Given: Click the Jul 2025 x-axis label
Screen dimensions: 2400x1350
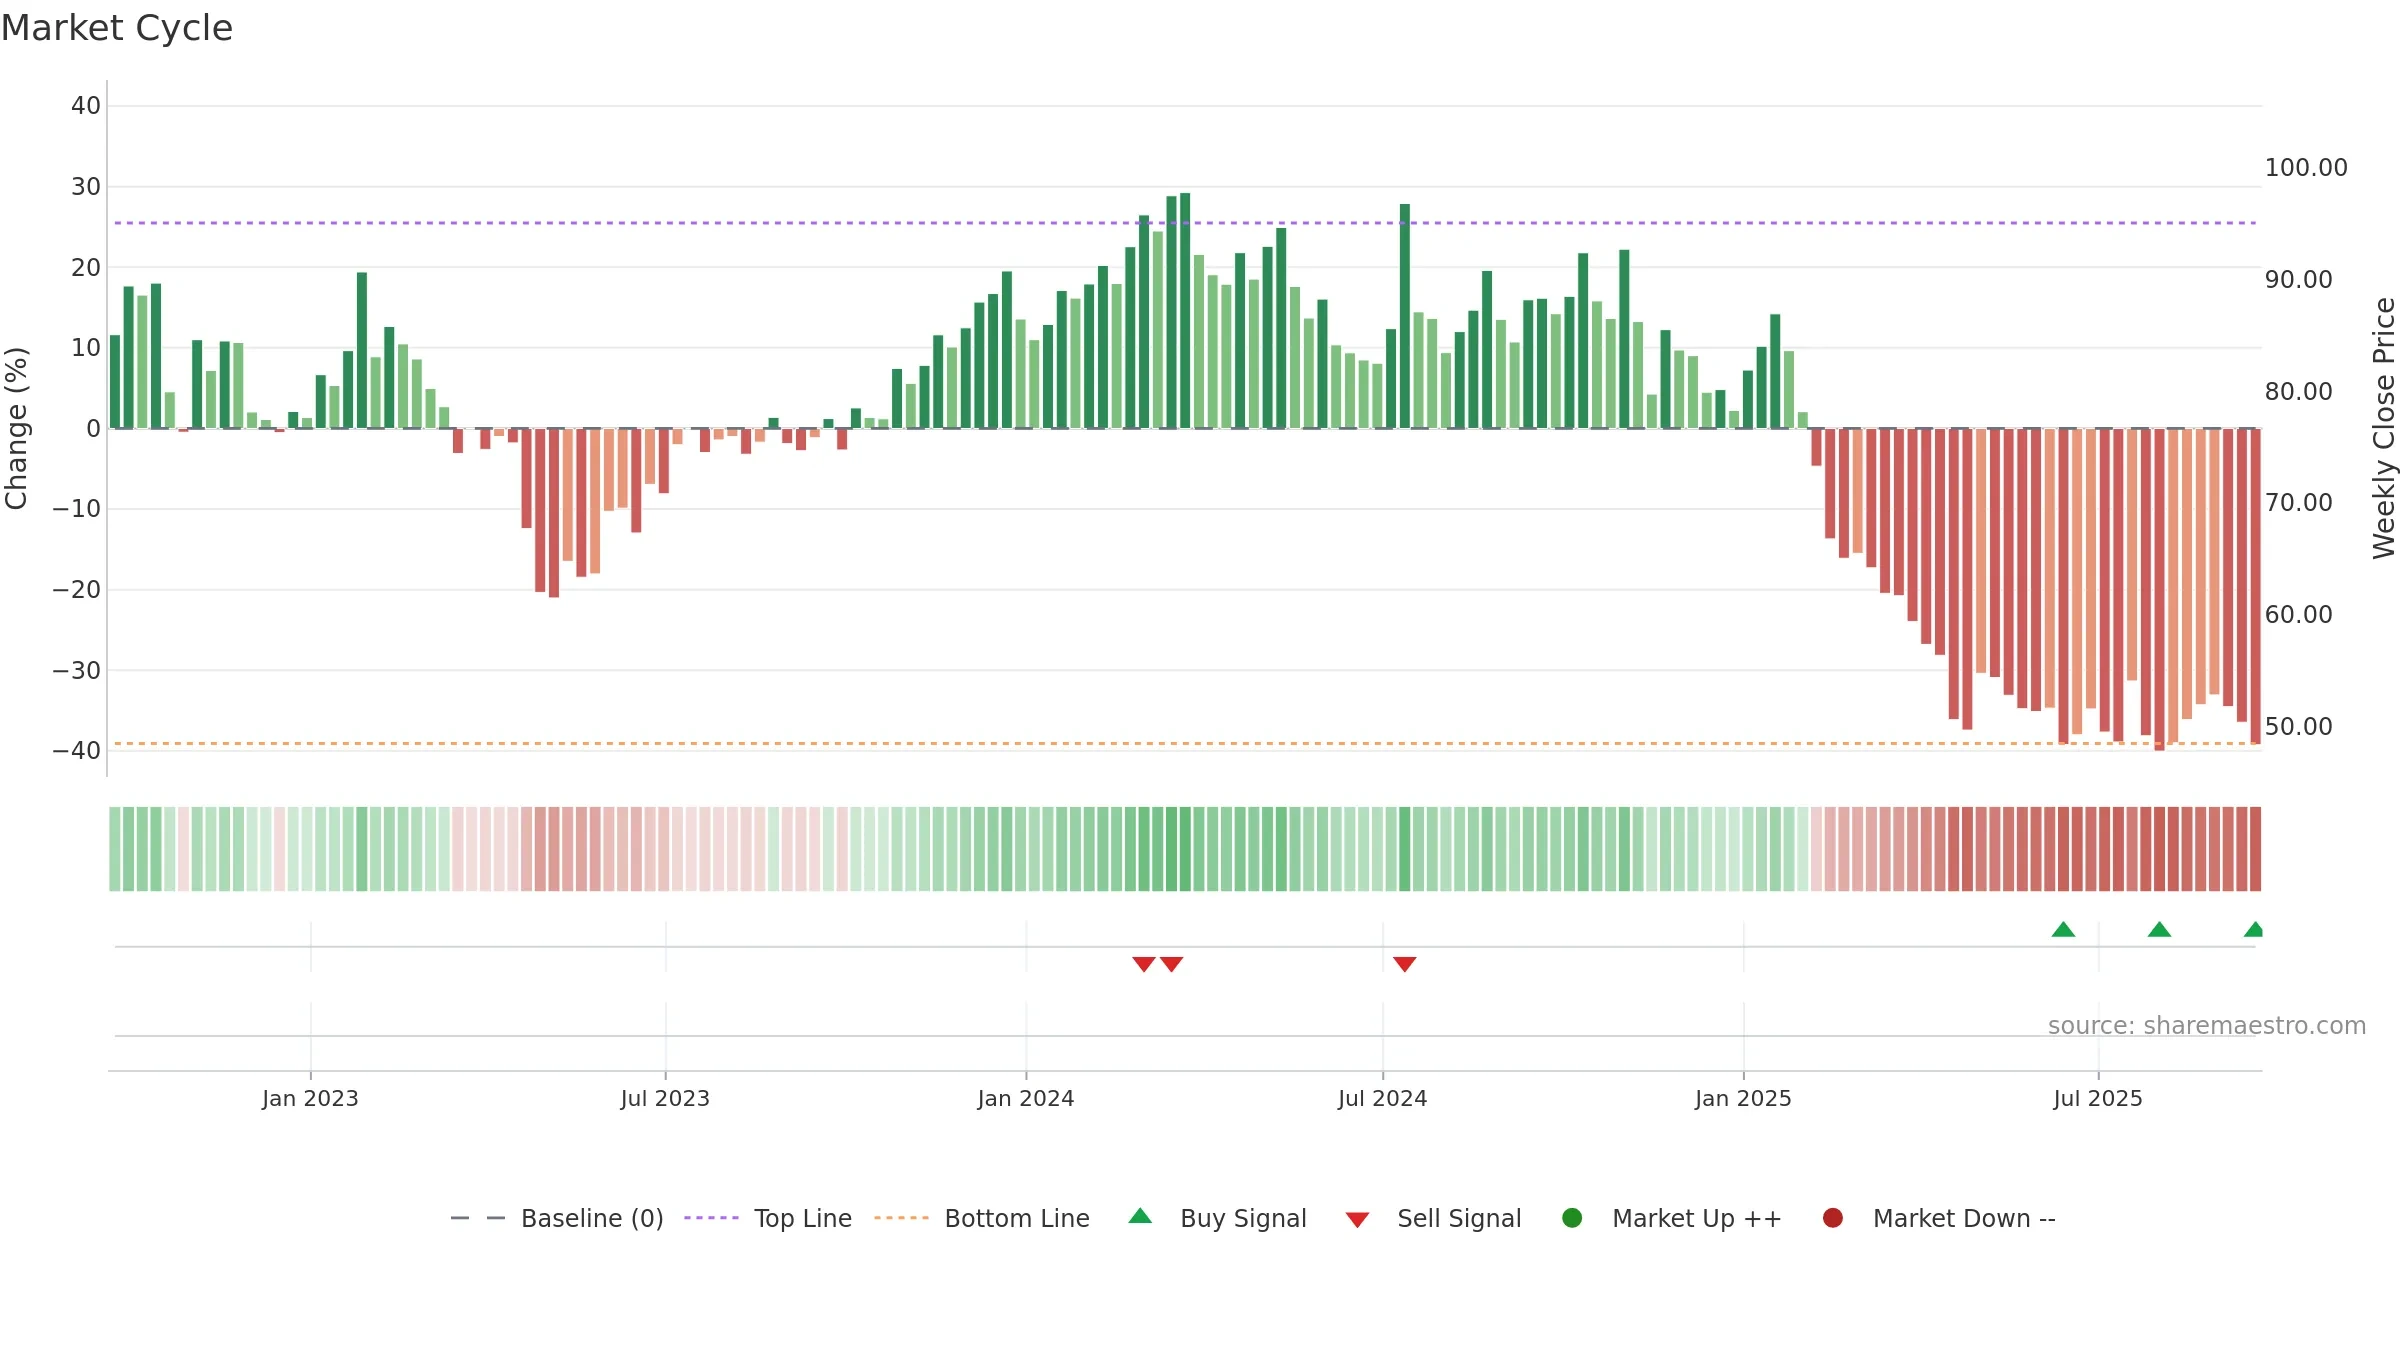Looking at the screenshot, I should point(2098,1099).
